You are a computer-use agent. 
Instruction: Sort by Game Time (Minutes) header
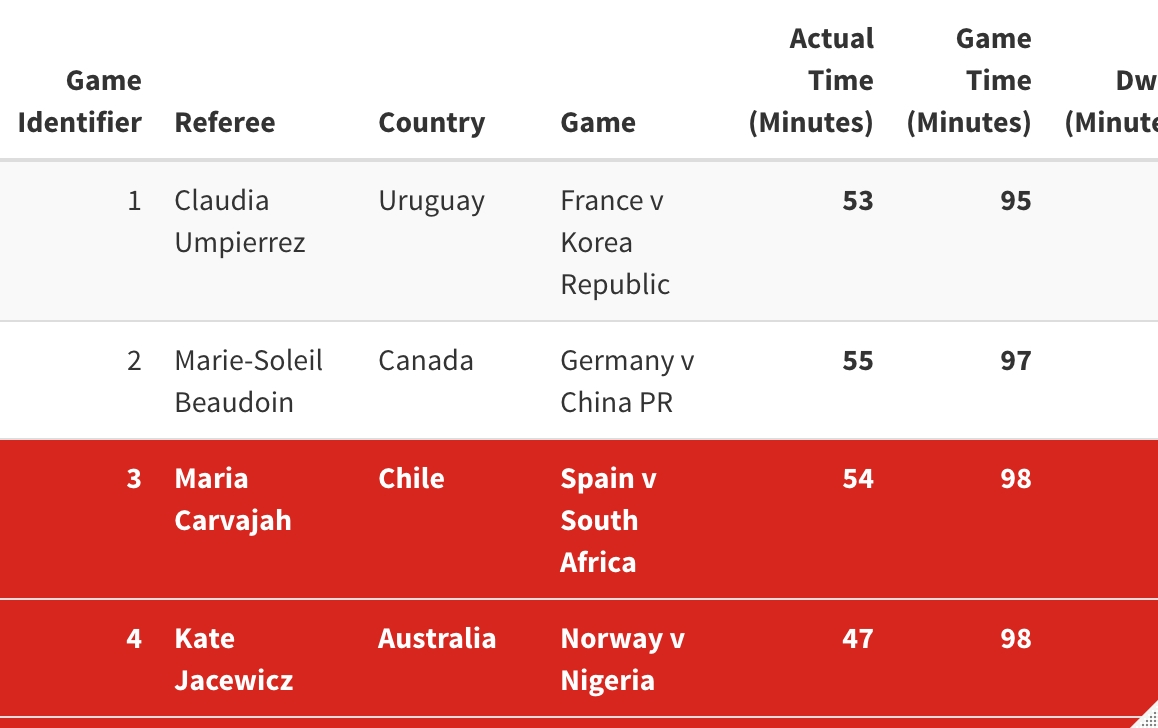[x=969, y=80]
